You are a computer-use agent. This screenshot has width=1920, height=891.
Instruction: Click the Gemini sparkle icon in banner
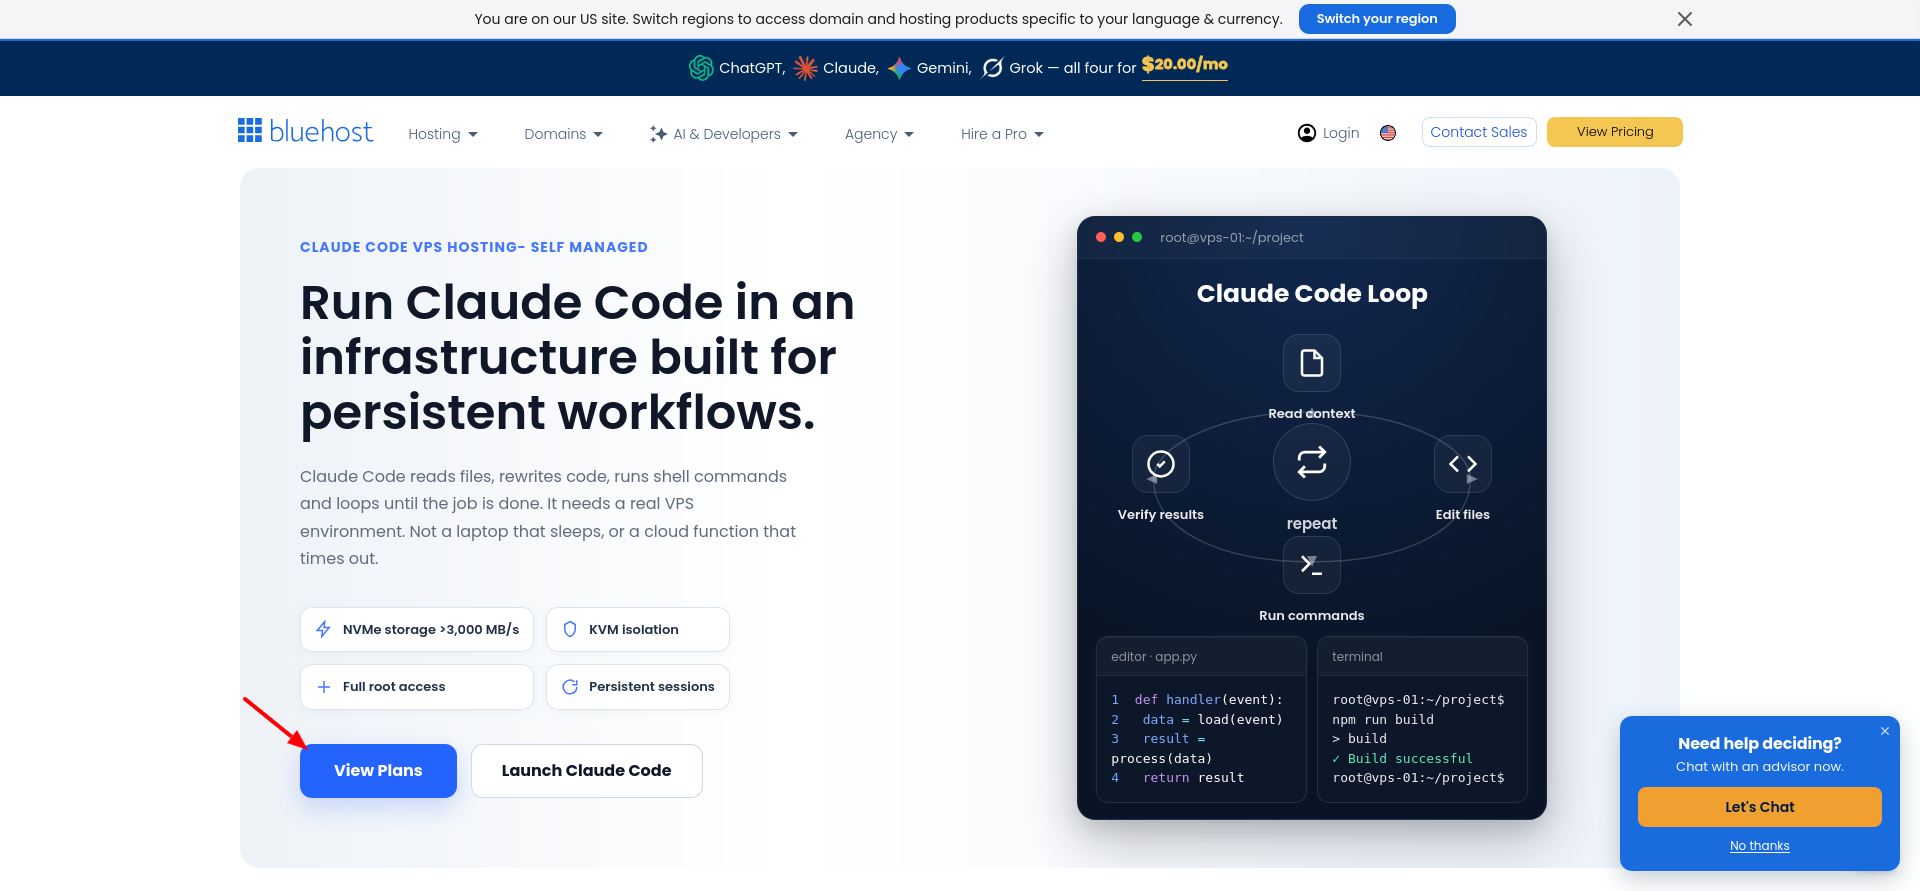[x=899, y=68]
